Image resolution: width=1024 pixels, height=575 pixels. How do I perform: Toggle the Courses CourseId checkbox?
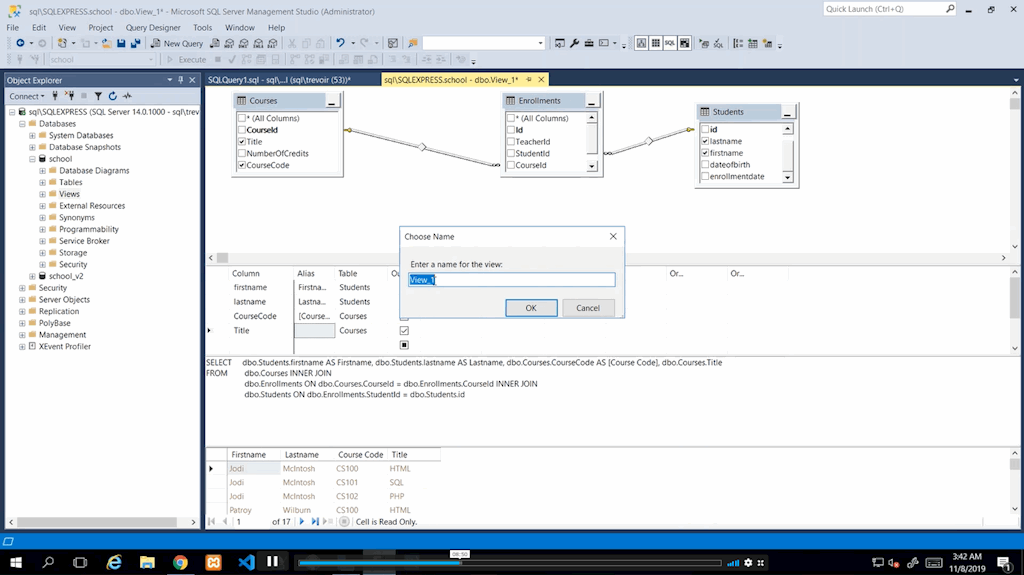coord(242,130)
